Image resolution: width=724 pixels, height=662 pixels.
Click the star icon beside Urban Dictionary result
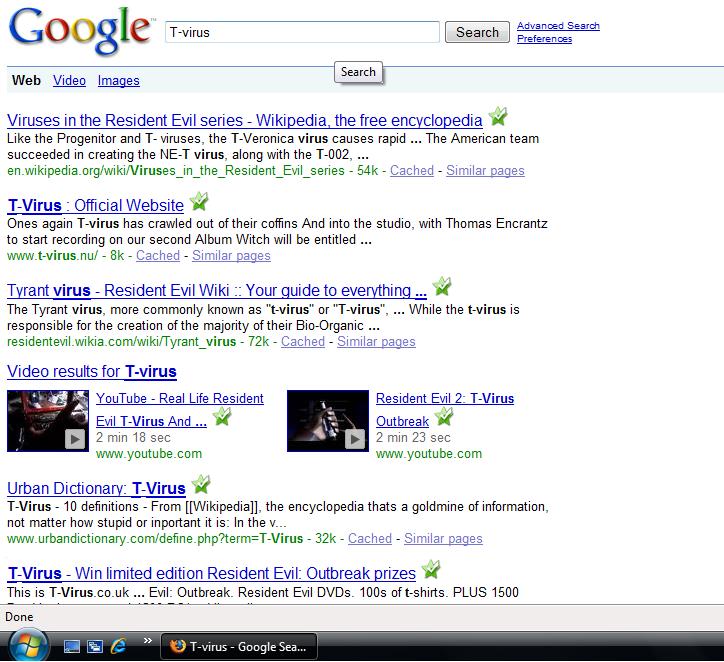[x=201, y=484]
